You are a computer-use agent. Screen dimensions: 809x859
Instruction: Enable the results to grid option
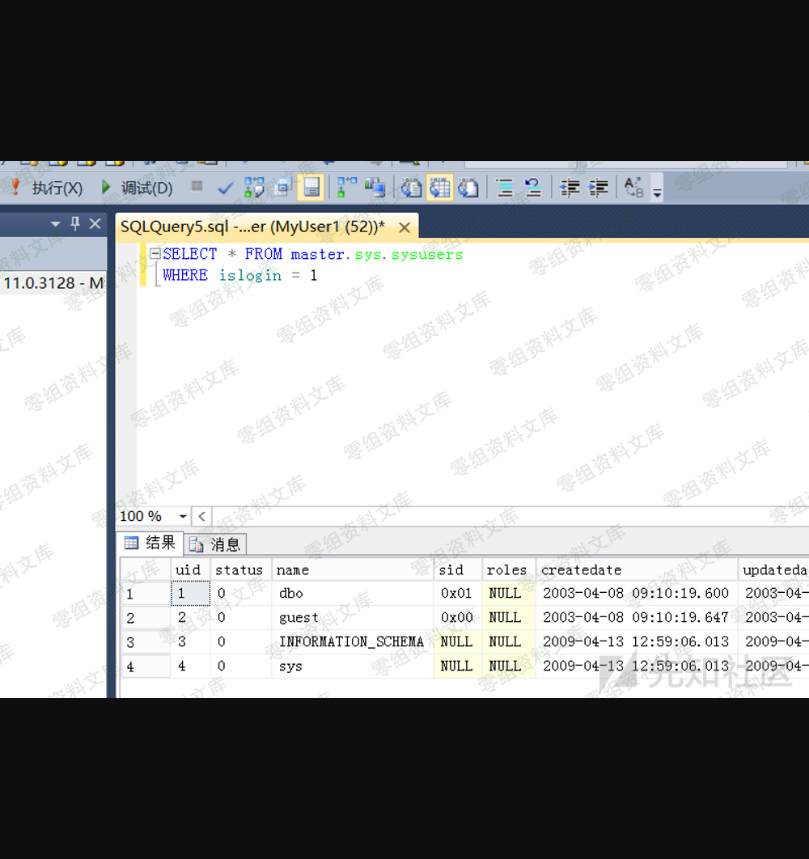(x=440, y=188)
